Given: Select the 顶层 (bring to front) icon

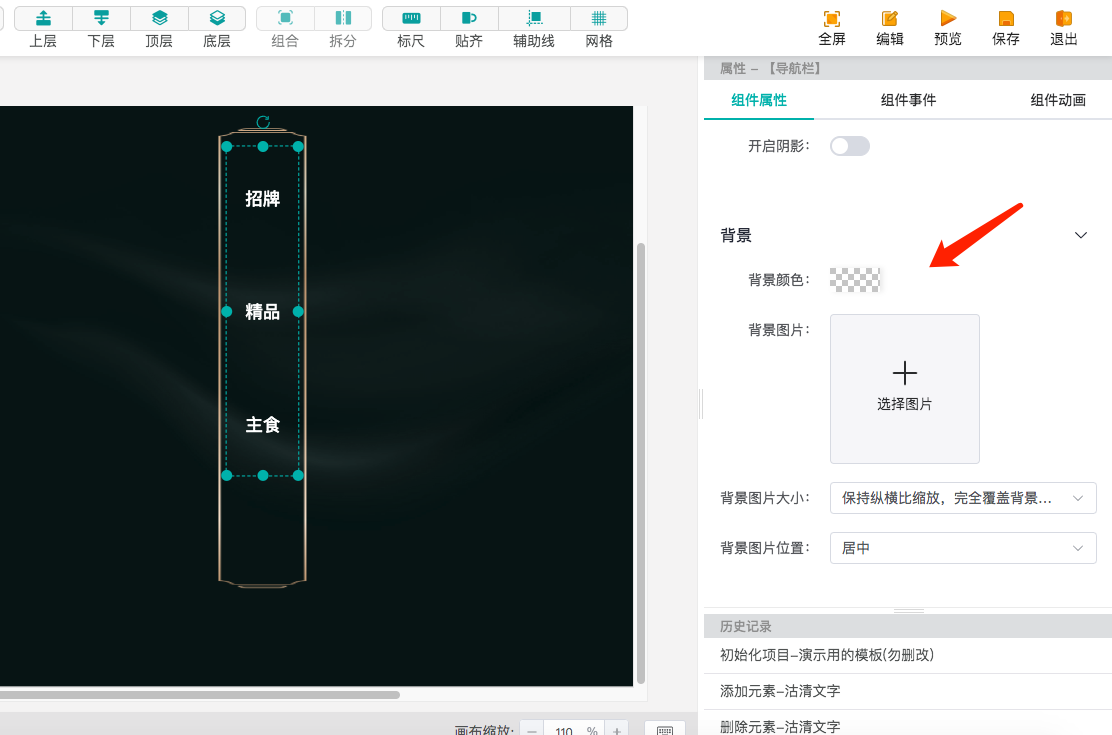Looking at the screenshot, I should coord(159,26).
